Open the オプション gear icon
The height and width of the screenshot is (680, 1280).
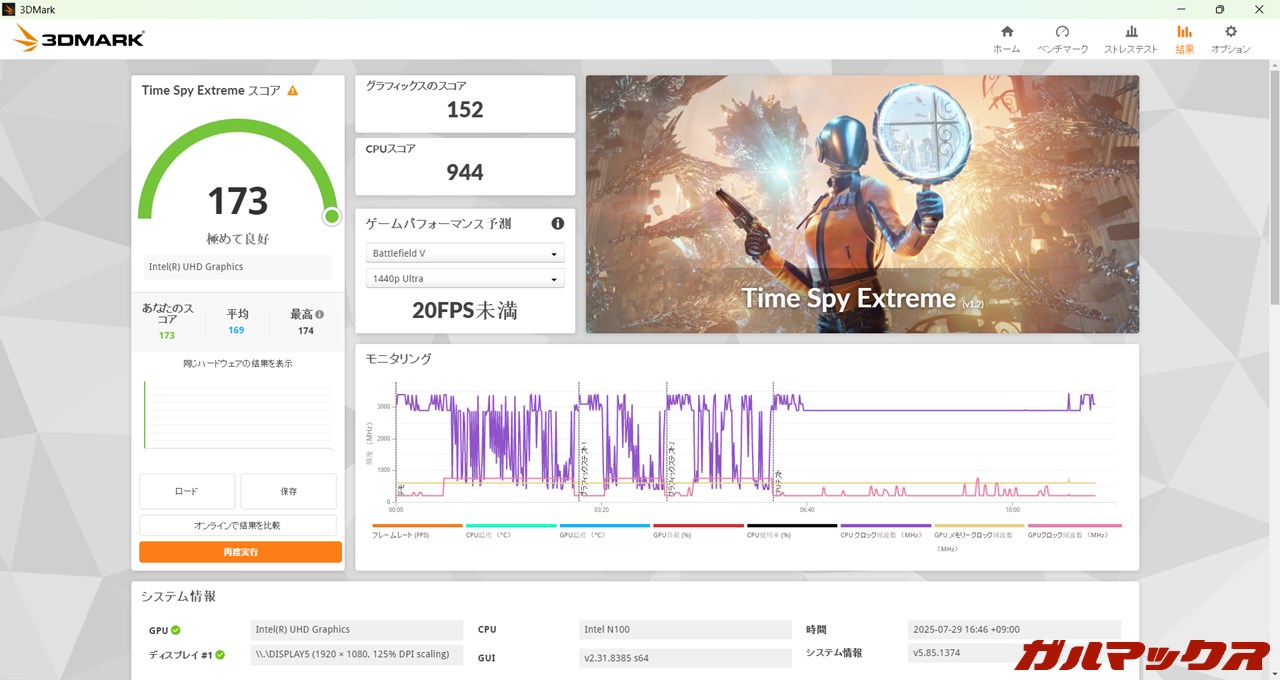click(x=1230, y=32)
